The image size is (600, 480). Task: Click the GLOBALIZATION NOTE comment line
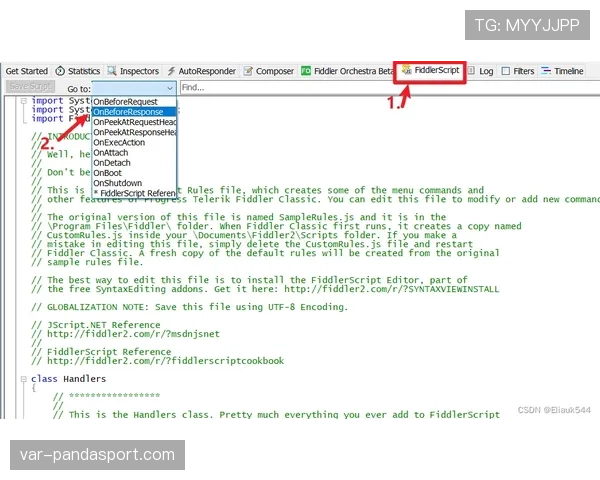[189, 307]
